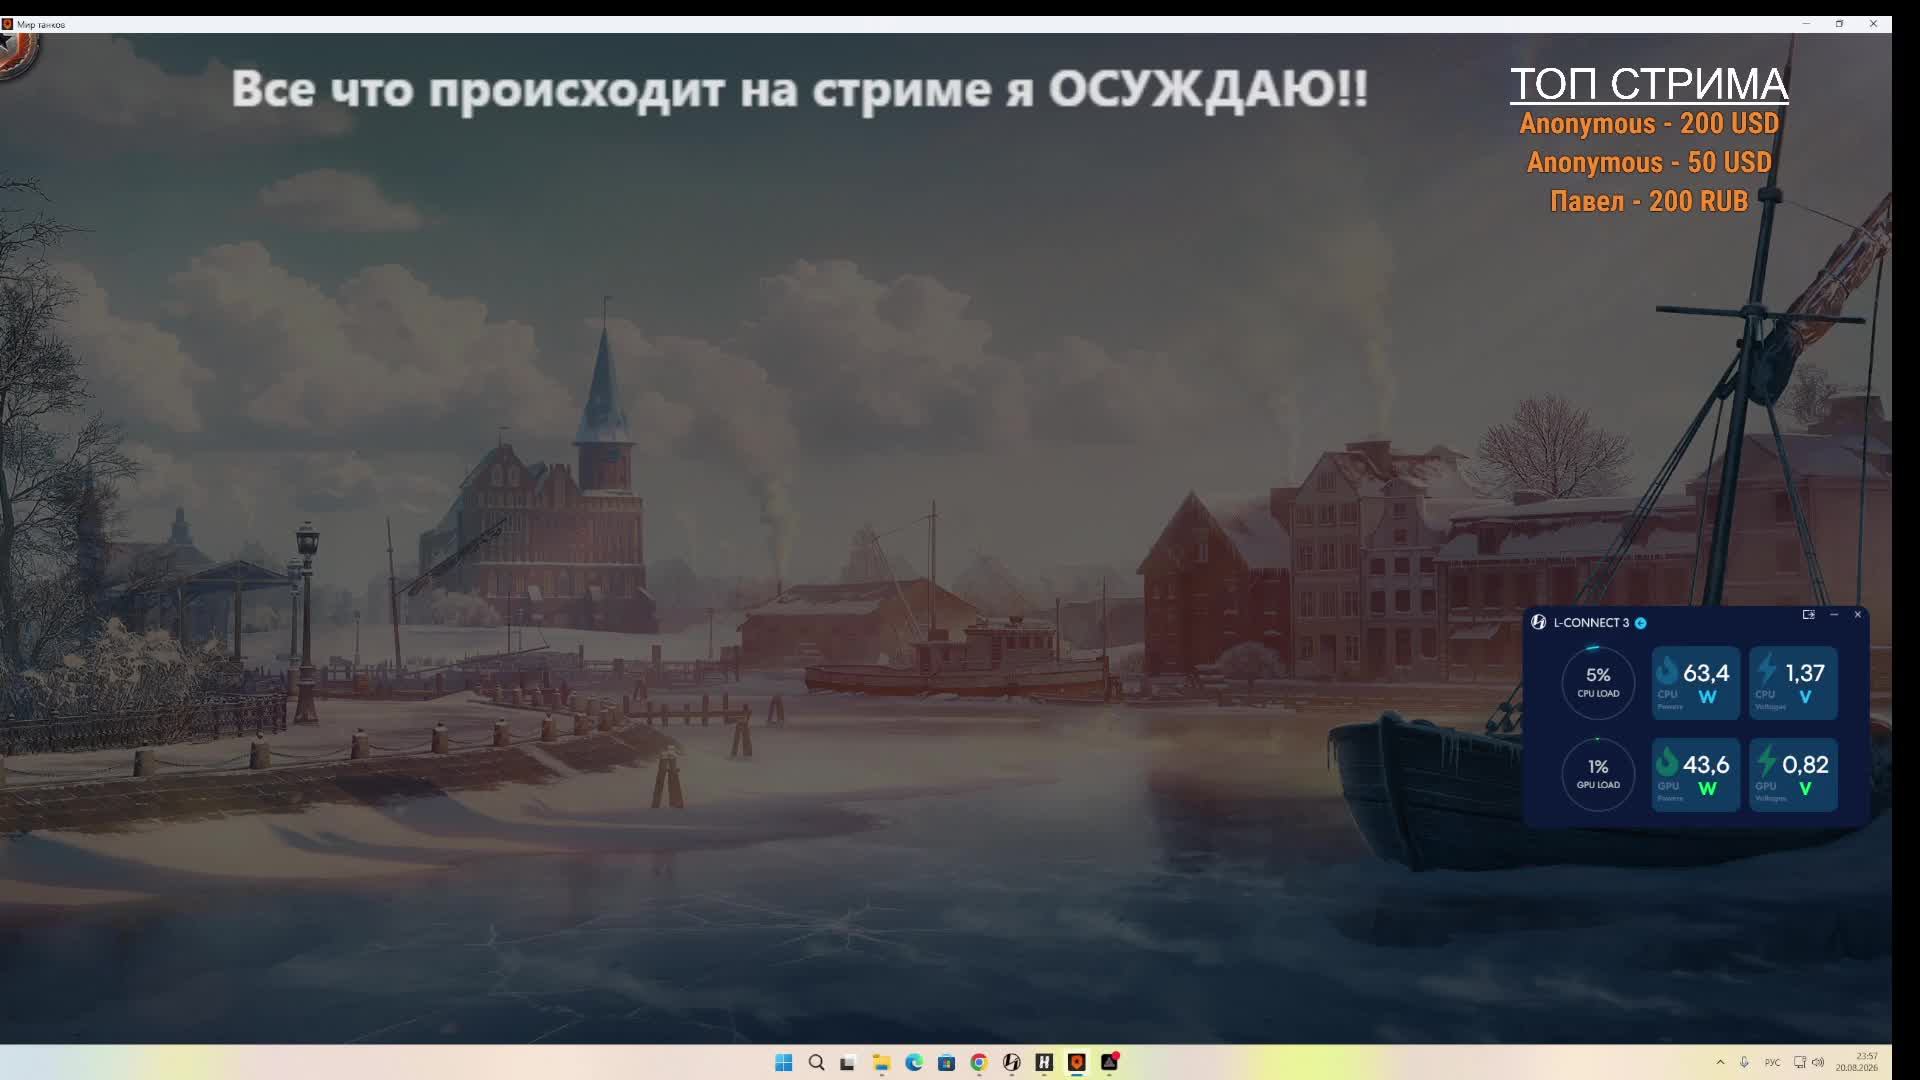
Task: Open the GPU voltage 0,82 V tile
Action: click(x=1793, y=775)
